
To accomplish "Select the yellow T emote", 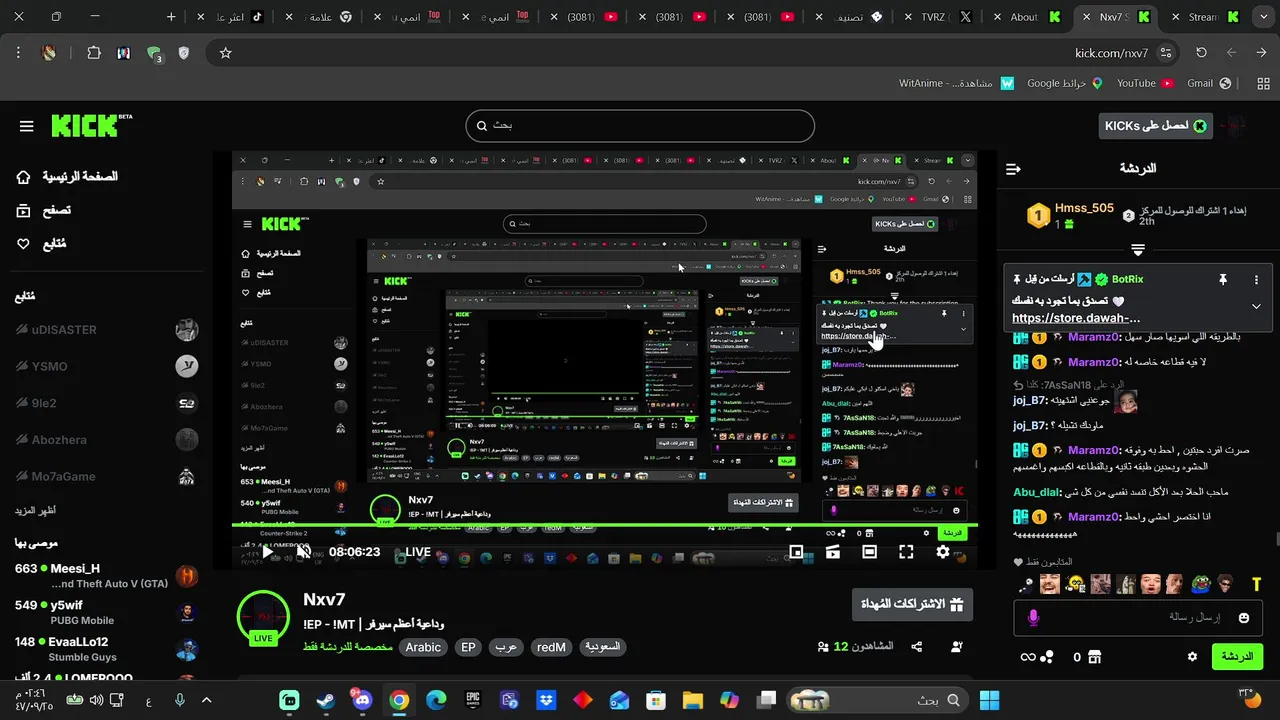I will point(1257,584).
